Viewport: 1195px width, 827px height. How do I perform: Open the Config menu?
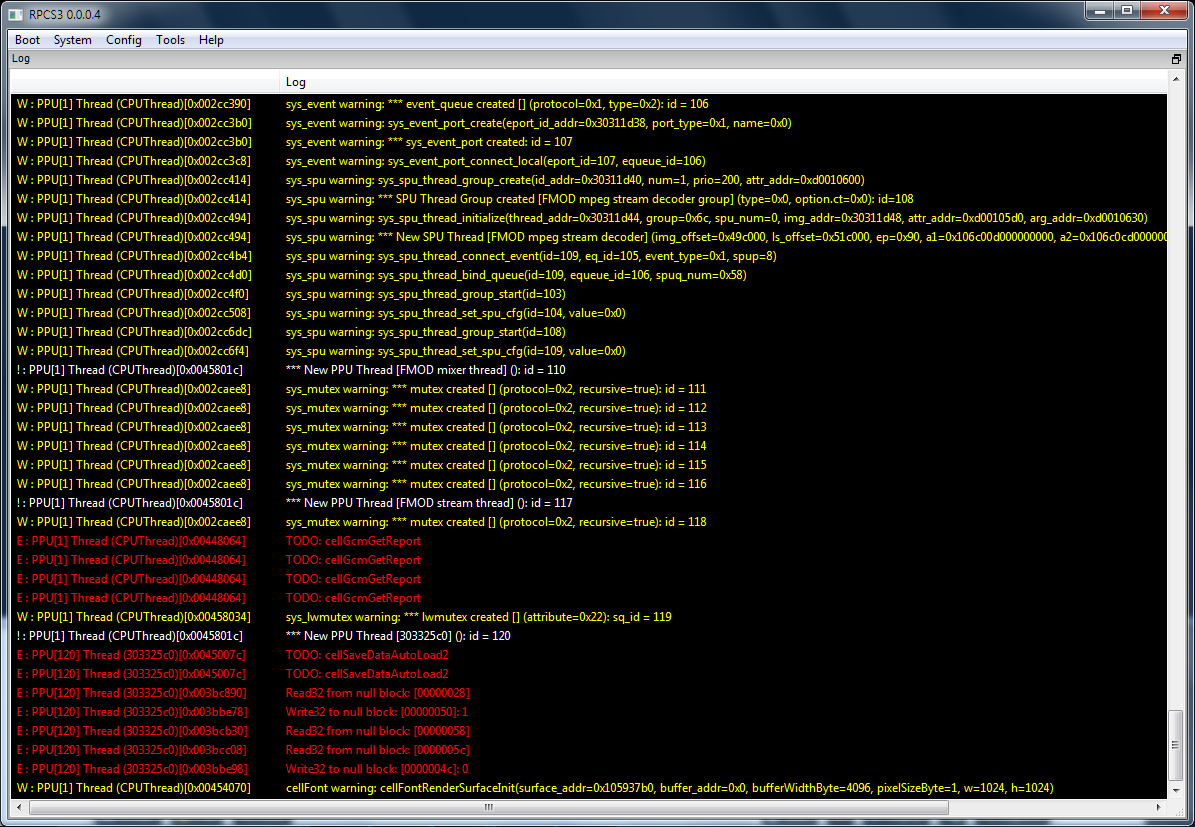[123, 40]
